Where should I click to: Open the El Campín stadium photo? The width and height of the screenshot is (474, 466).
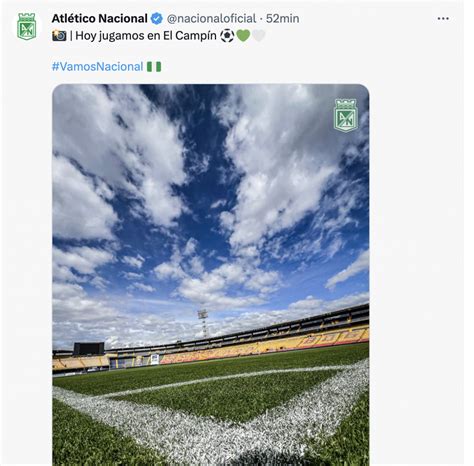tap(211, 275)
